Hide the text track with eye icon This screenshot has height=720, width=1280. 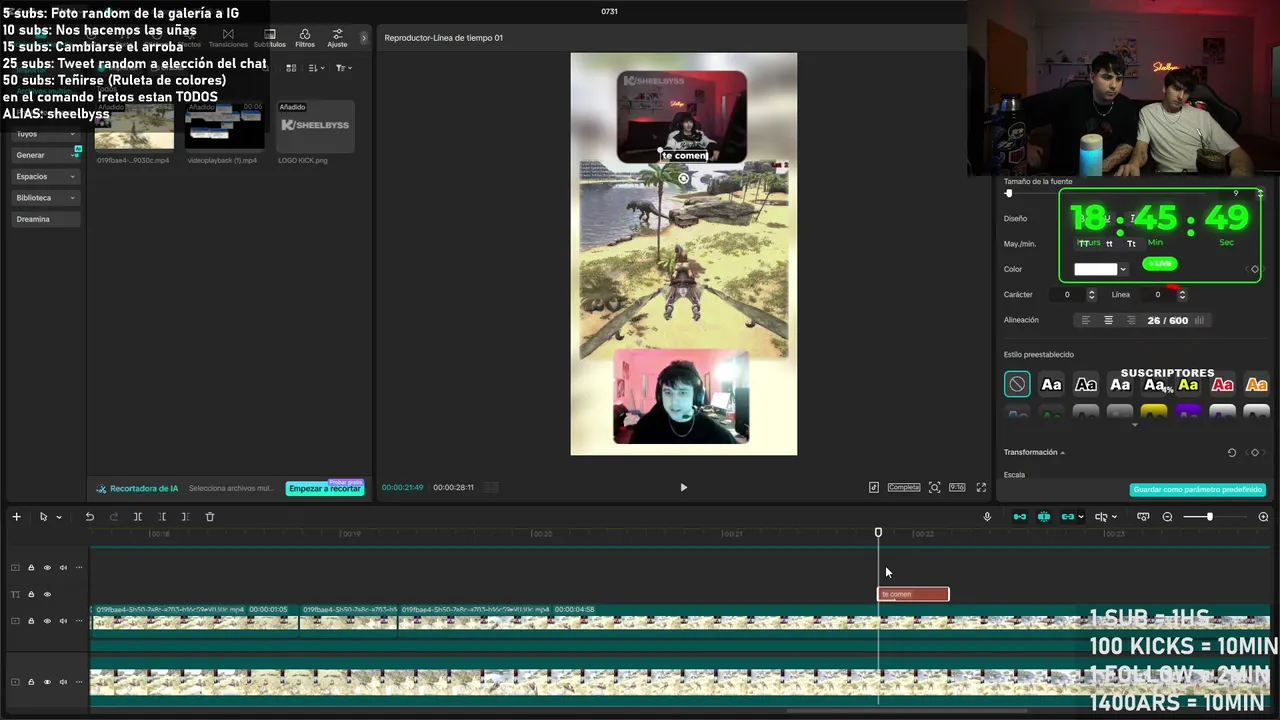pyautogui.click(x=47, y=594)
